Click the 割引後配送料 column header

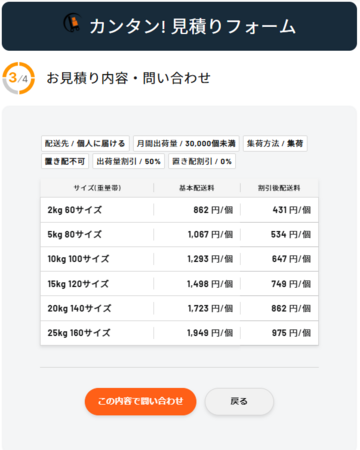point(279,188)
